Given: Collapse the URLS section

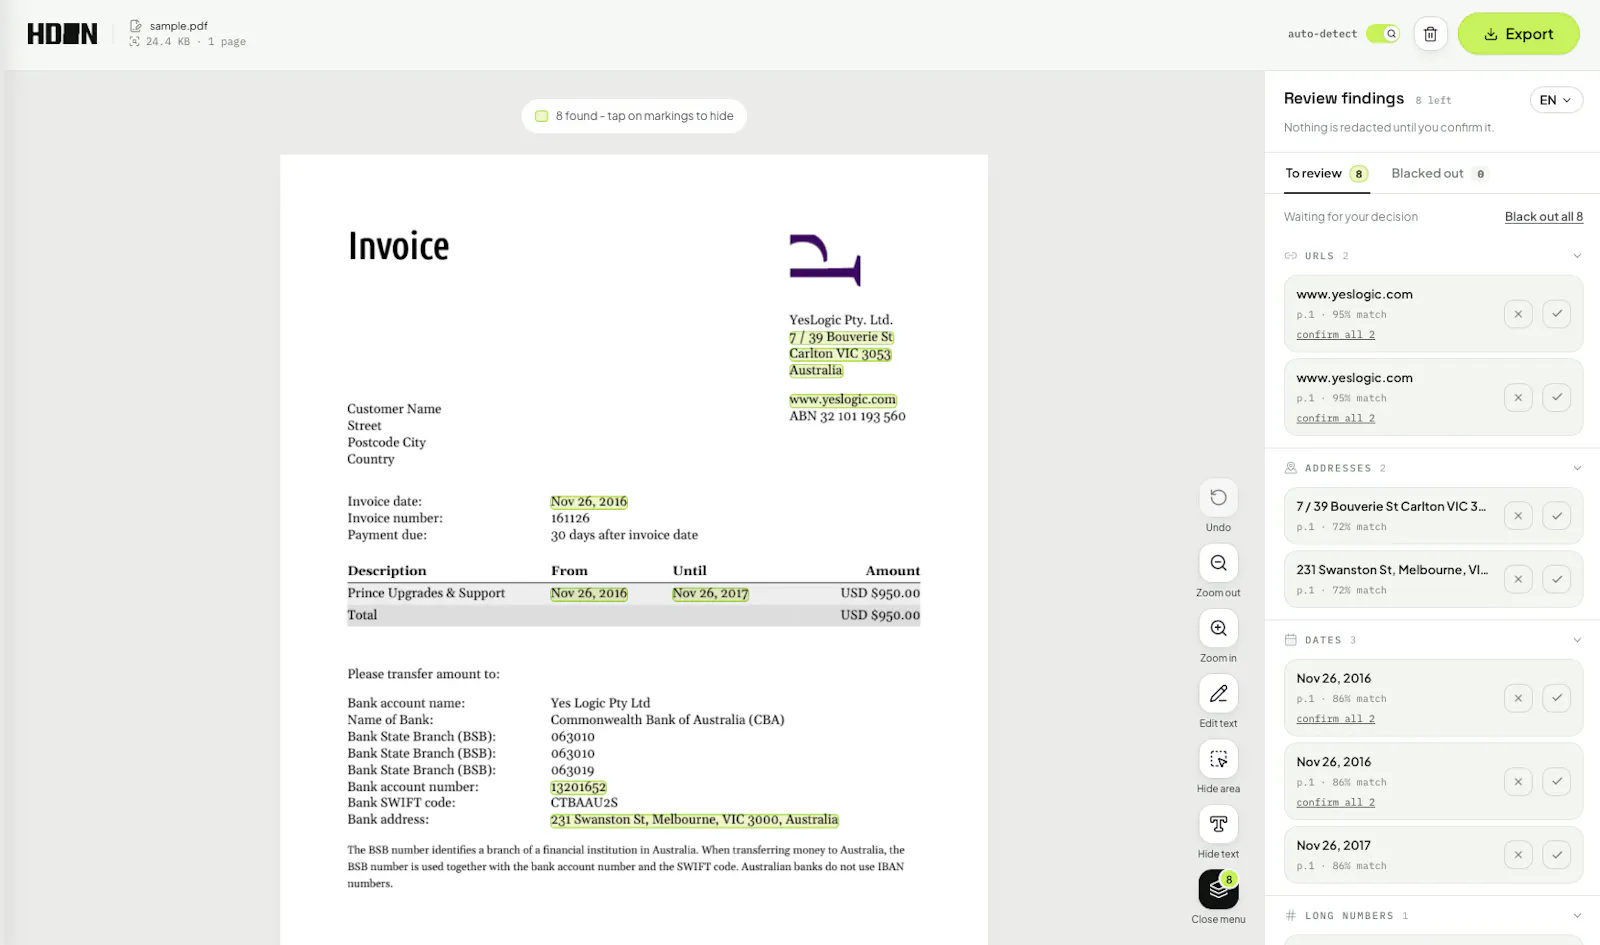Looking at the screenshot, I should coord(1577,256).
